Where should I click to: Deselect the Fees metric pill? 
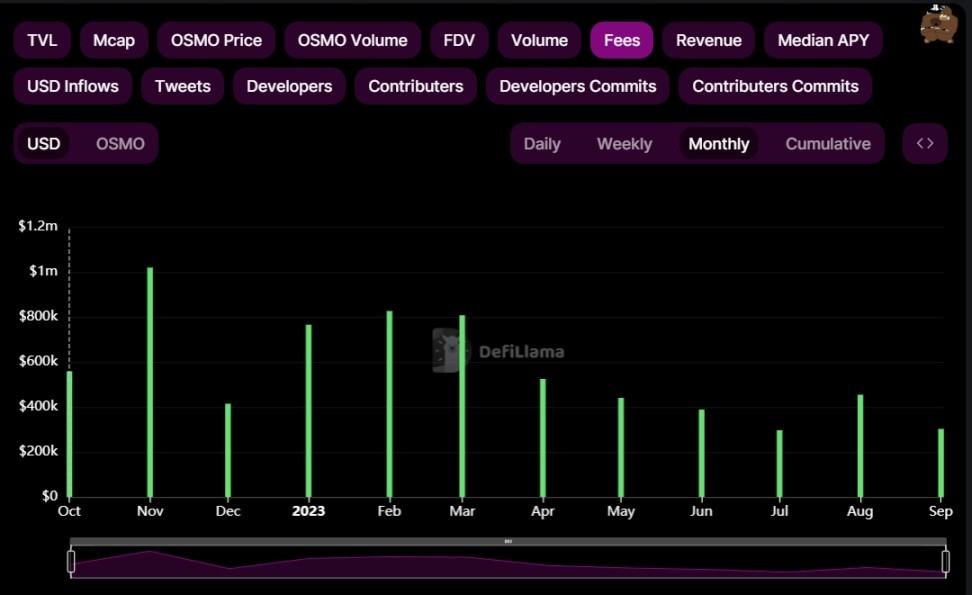tap(621, 40)
